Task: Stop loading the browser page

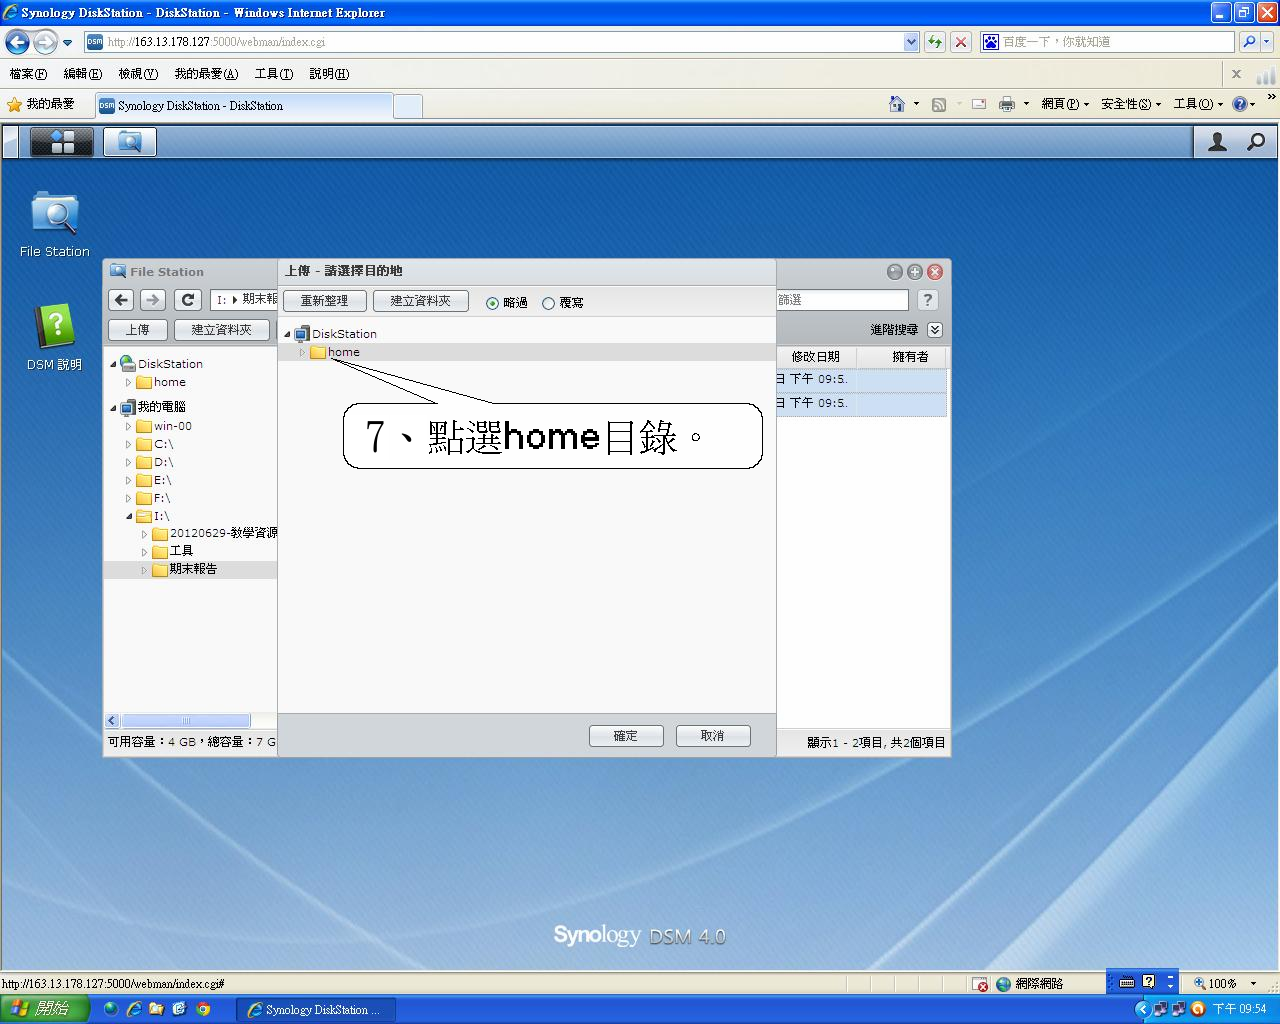Action: click(961, 42)
